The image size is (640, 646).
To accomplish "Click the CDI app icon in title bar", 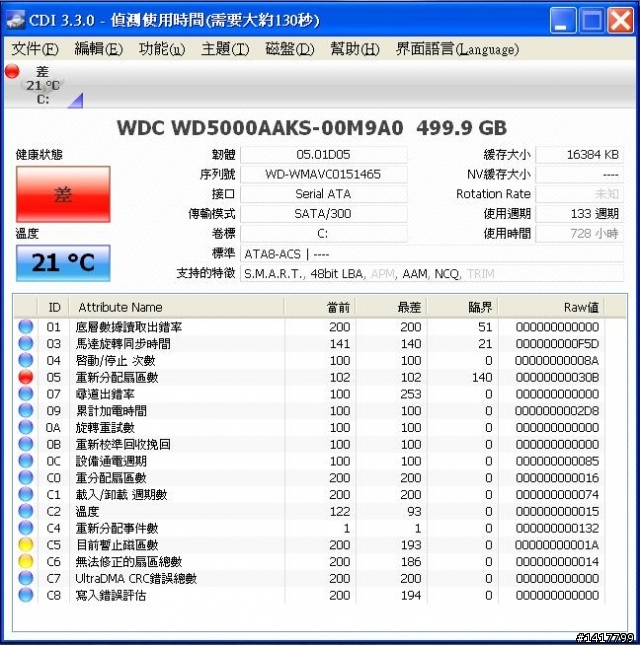I will click(15, 20).
